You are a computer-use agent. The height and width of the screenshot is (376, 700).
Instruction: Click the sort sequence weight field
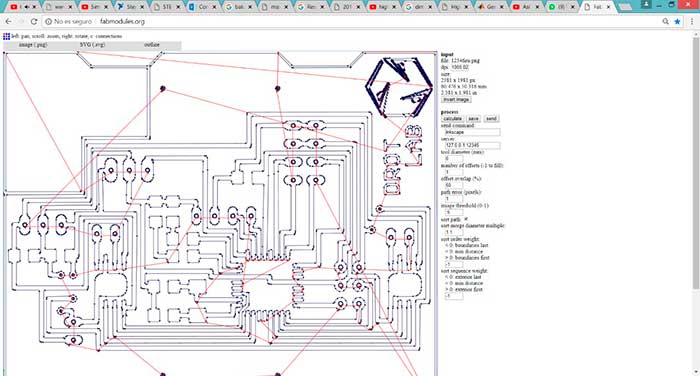453,296
